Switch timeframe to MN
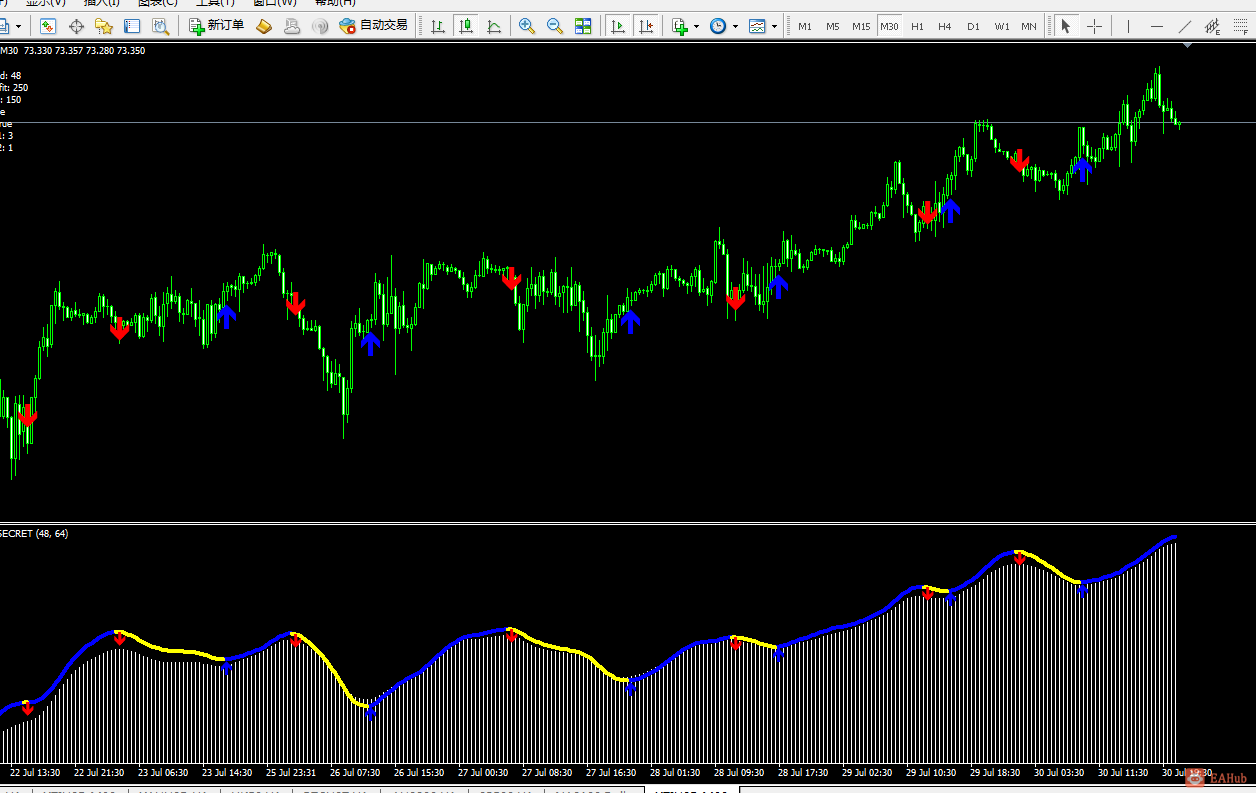This screenshot has width=1256, height=793. pos(1028,26)
